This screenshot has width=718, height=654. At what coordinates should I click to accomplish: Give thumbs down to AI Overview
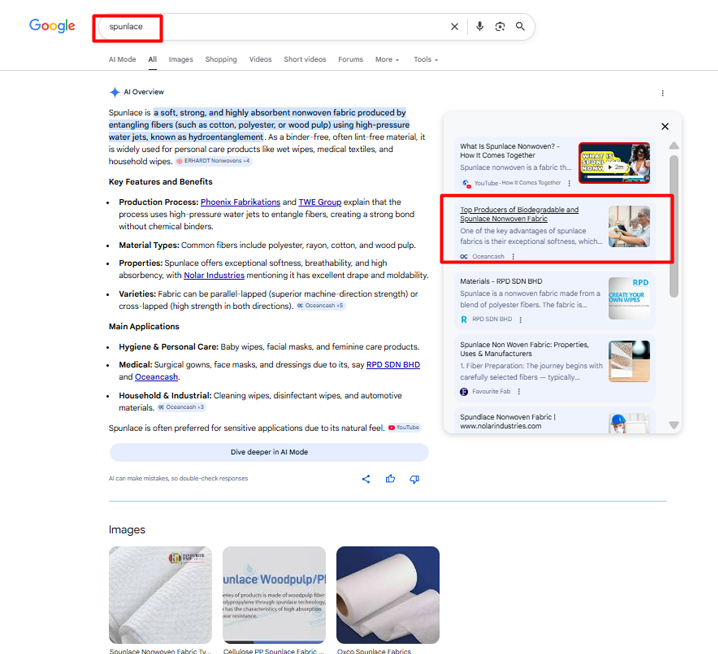[x=414, y=479]
